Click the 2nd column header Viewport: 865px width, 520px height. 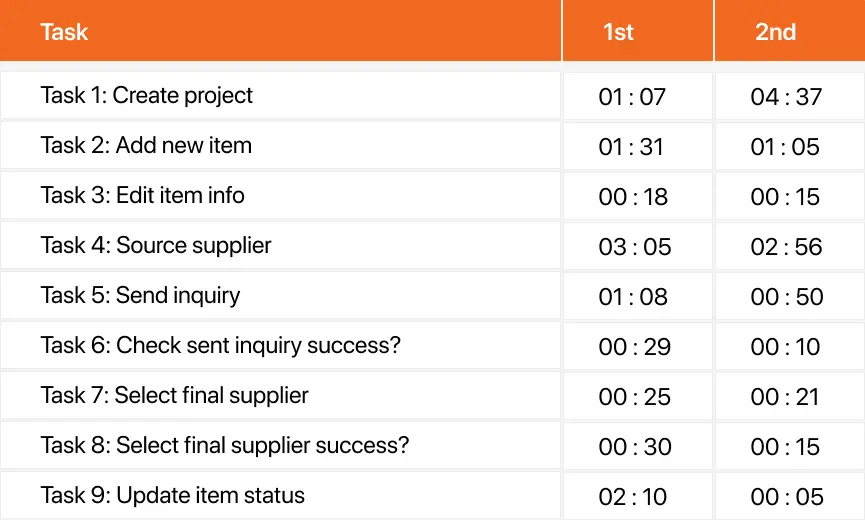[790, 30]
